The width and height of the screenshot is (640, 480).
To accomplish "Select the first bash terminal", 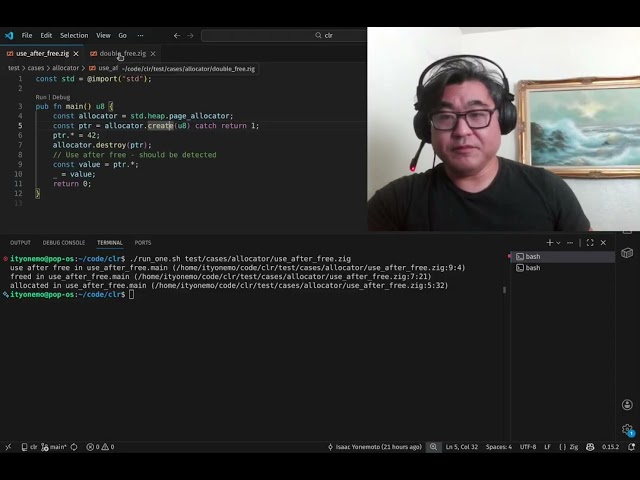I will pos(563,256).
